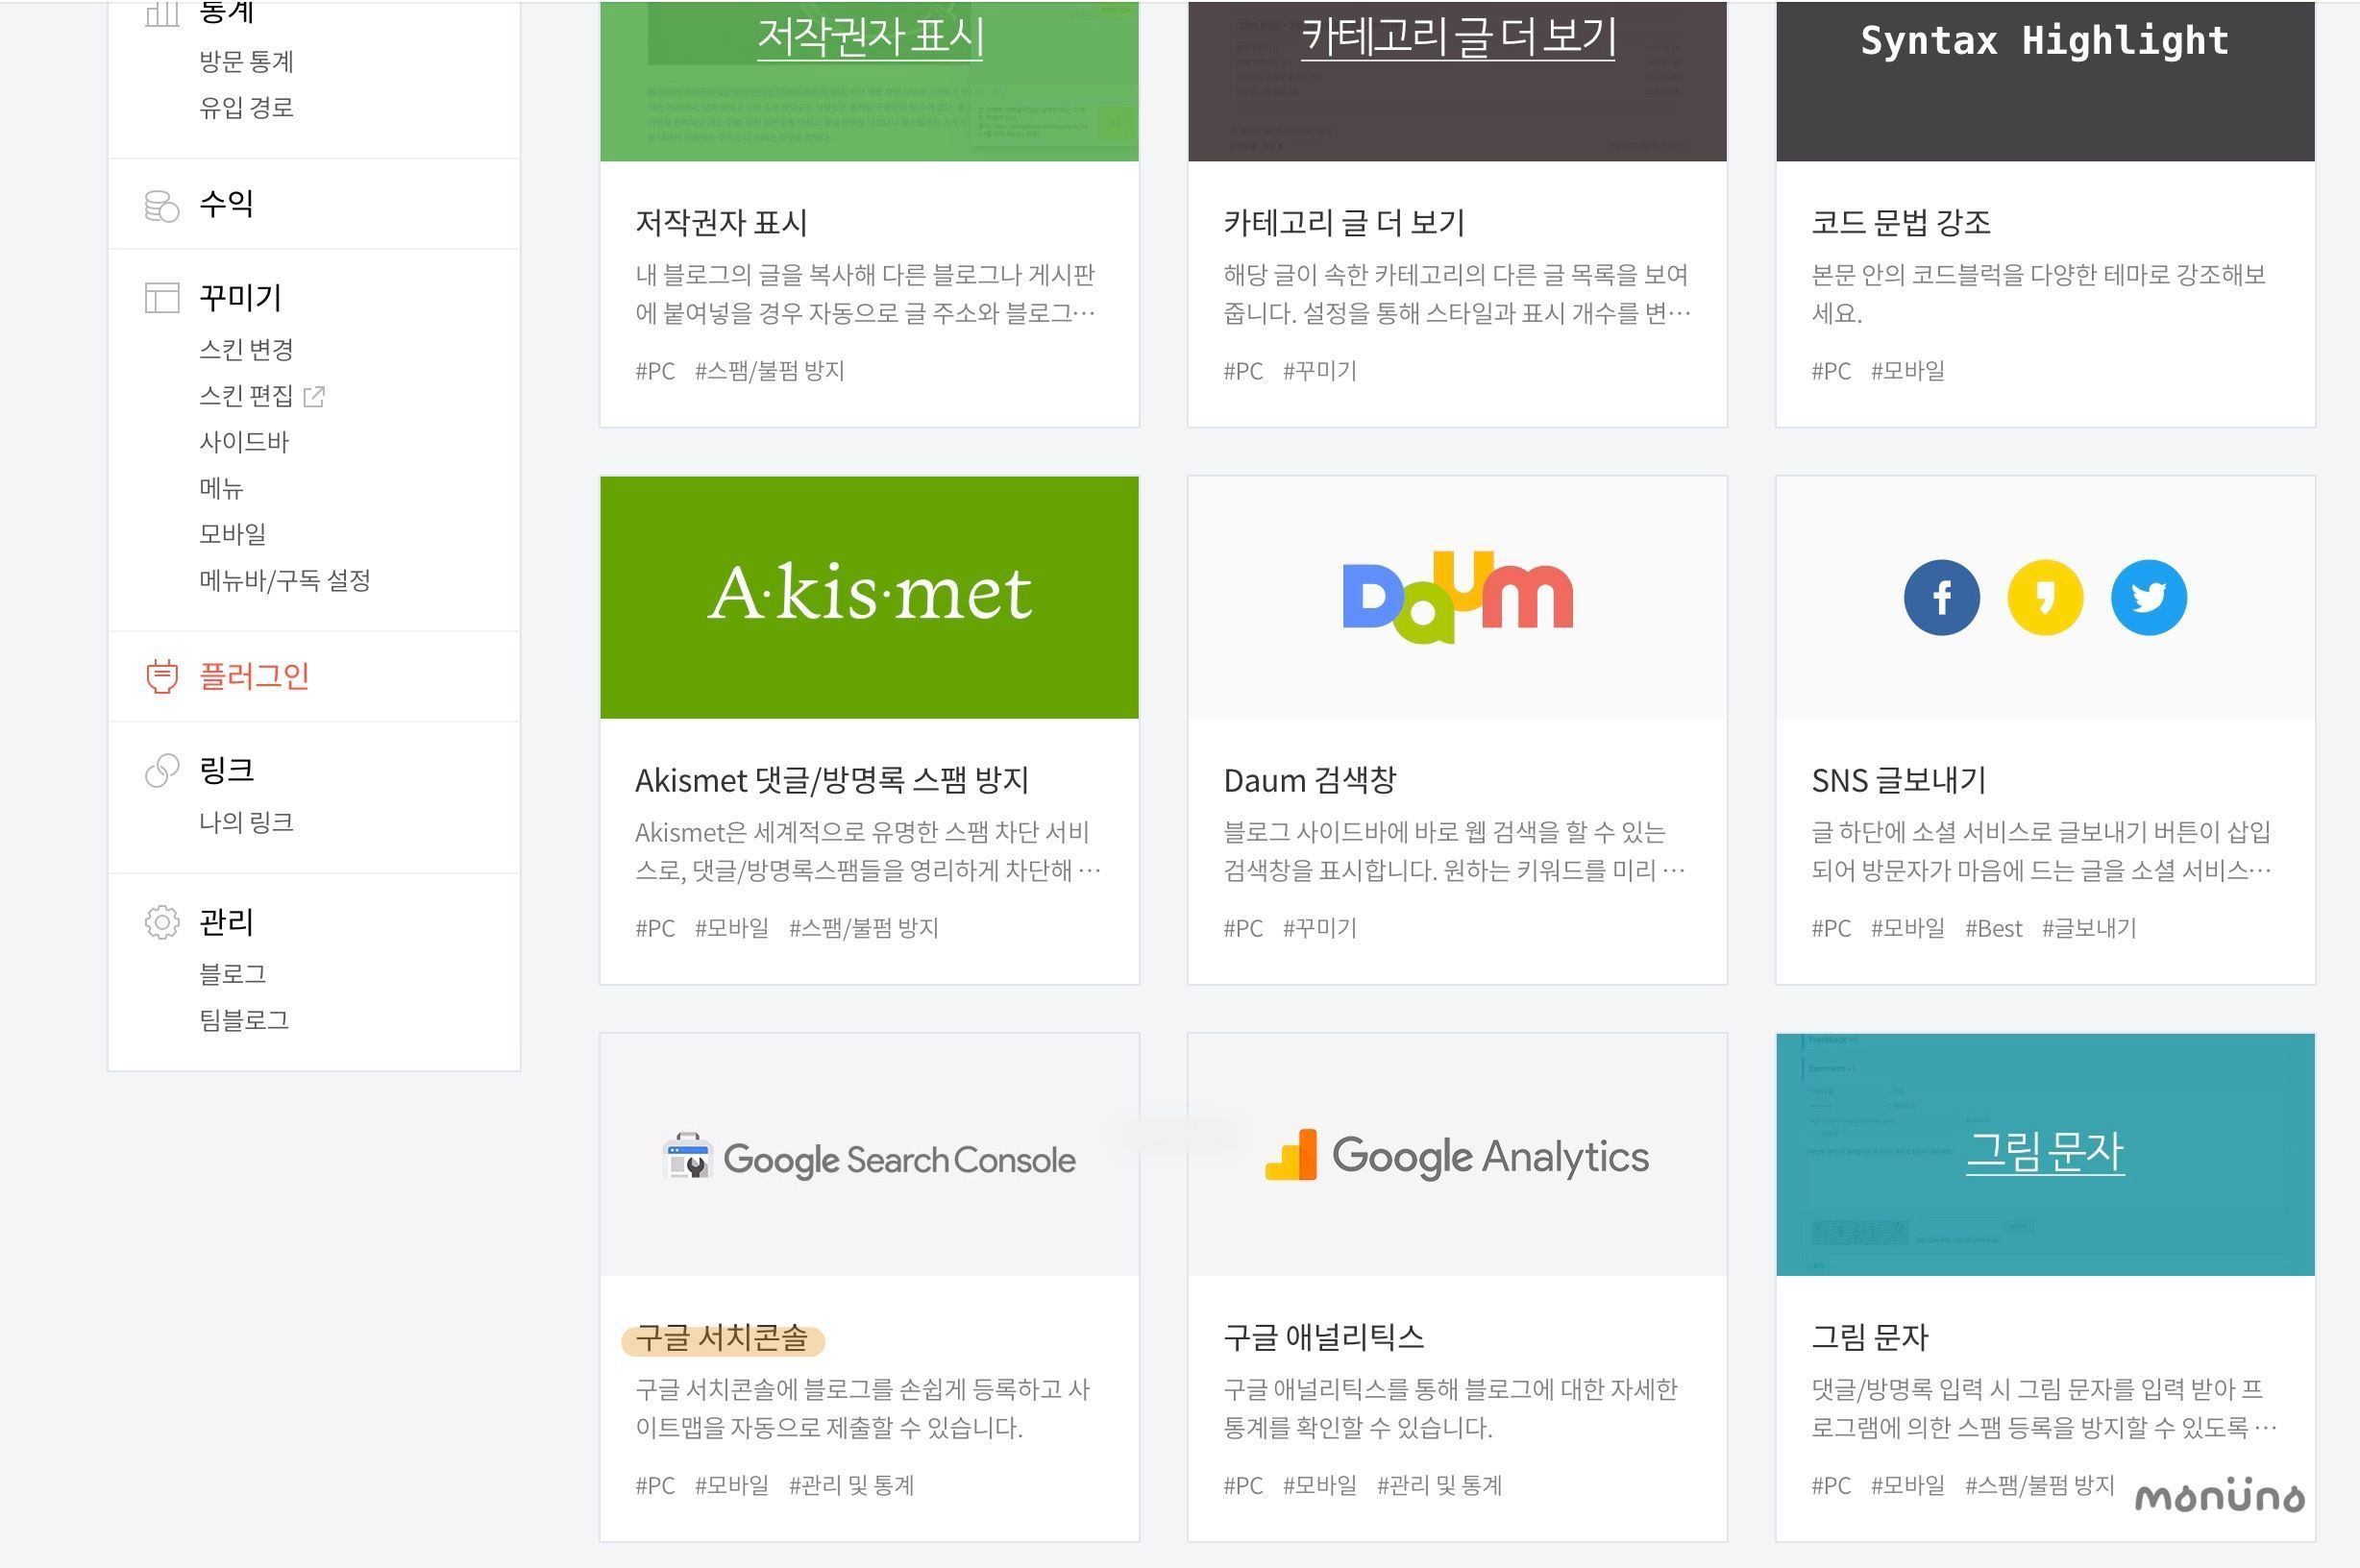The width and height of the screenshot is (2360, 1568).
Task: Click the Google Search Console logo
Action: tap(869, 1158)
